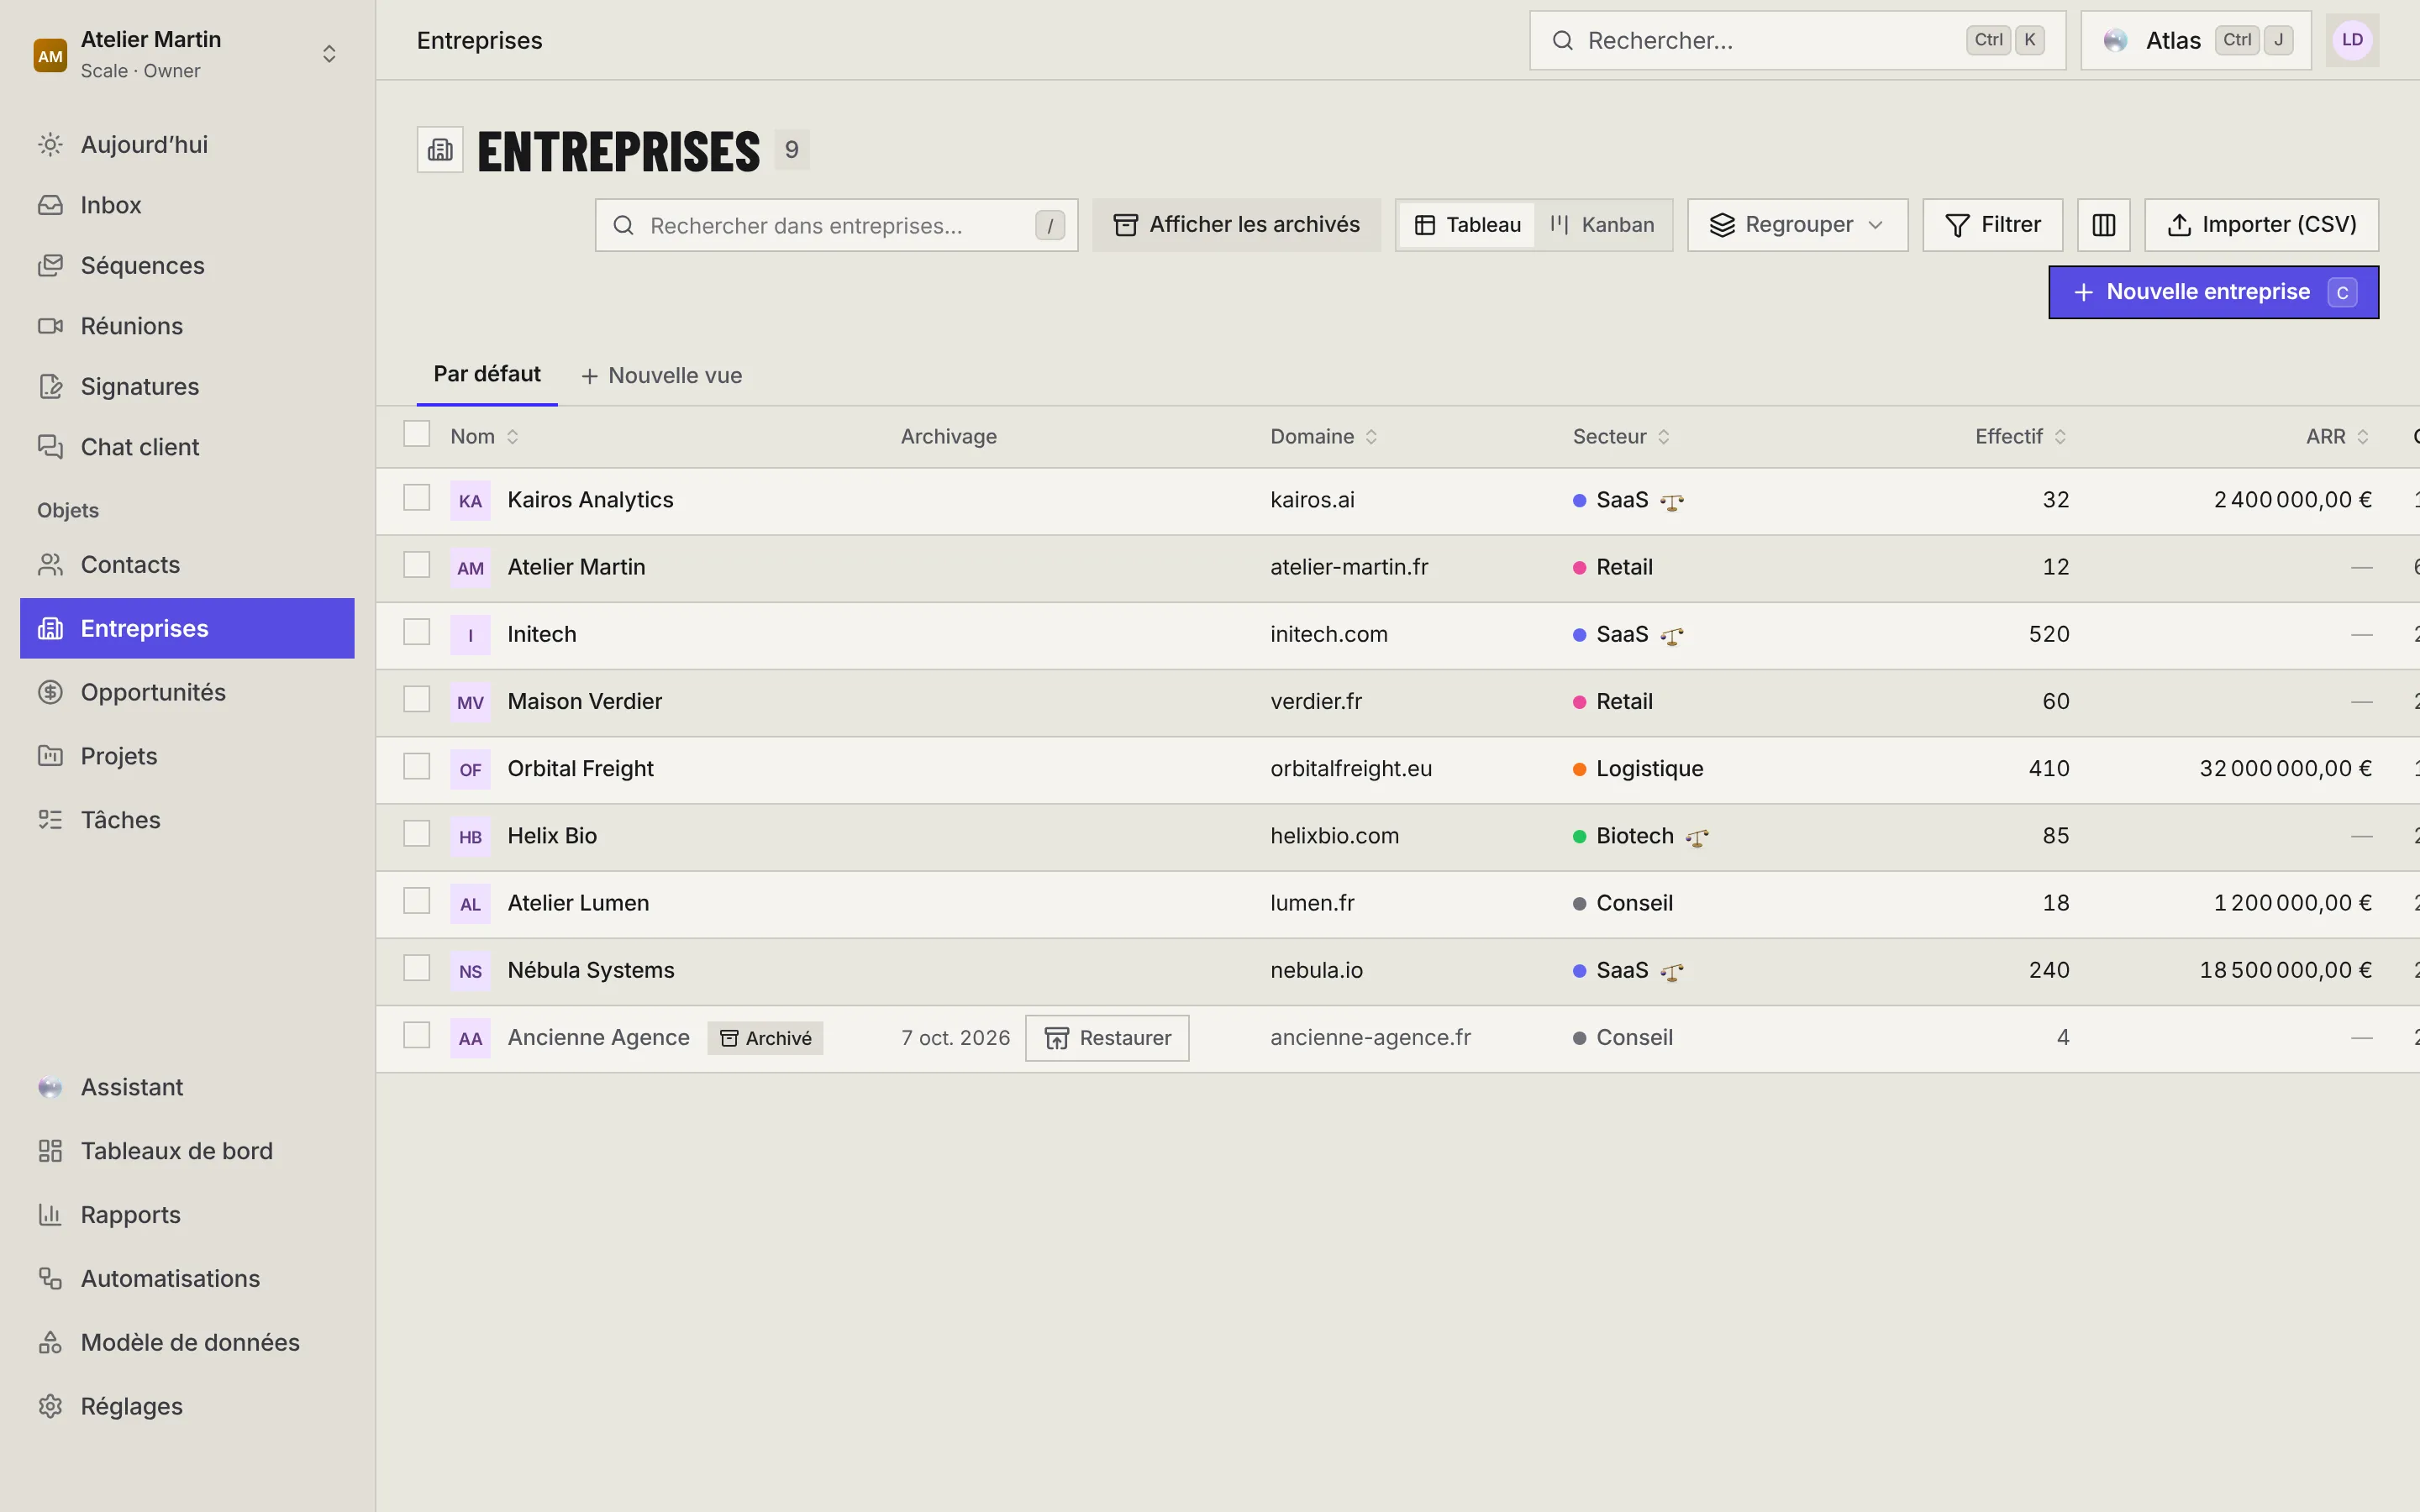Toggle select-all checkbox in table header
The width and height of the screenshot is (2420, 1512).
tap(416, 434)
